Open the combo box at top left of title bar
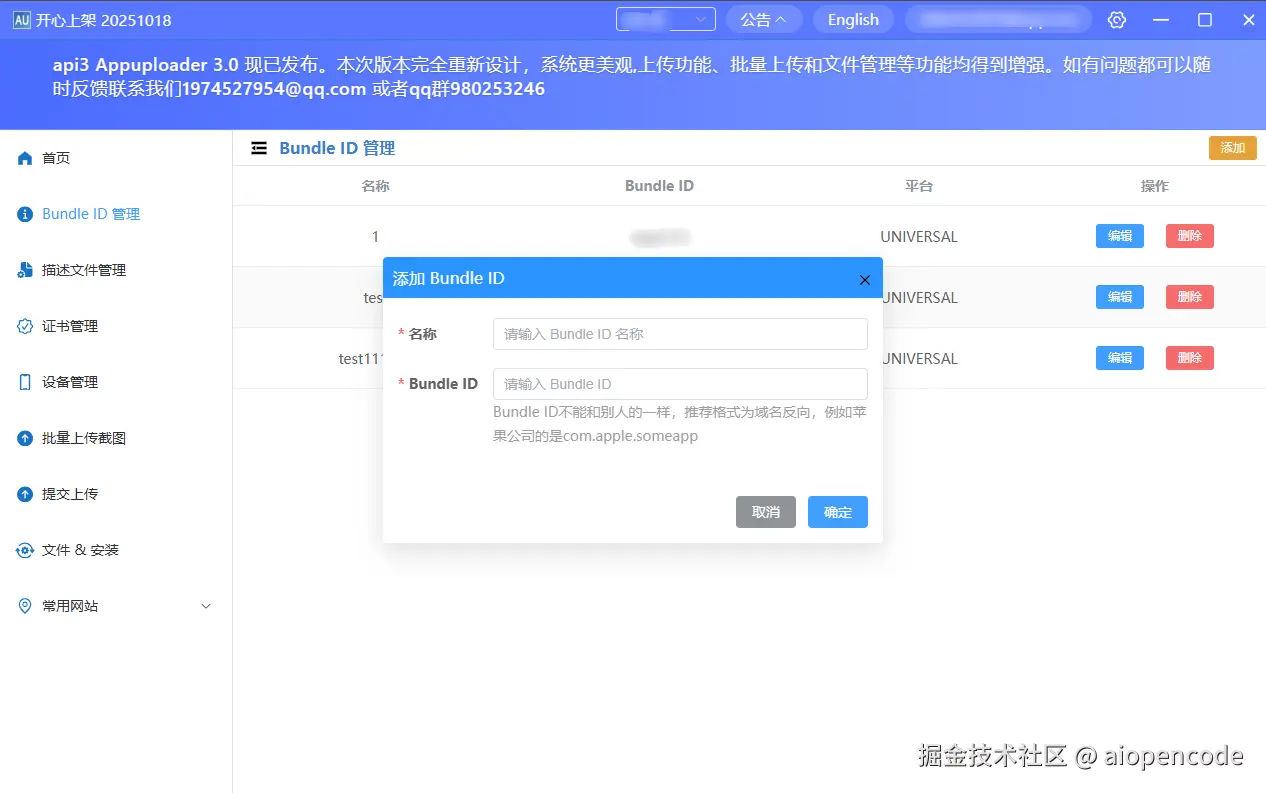1266x793 pixels. tap(666, 18)
